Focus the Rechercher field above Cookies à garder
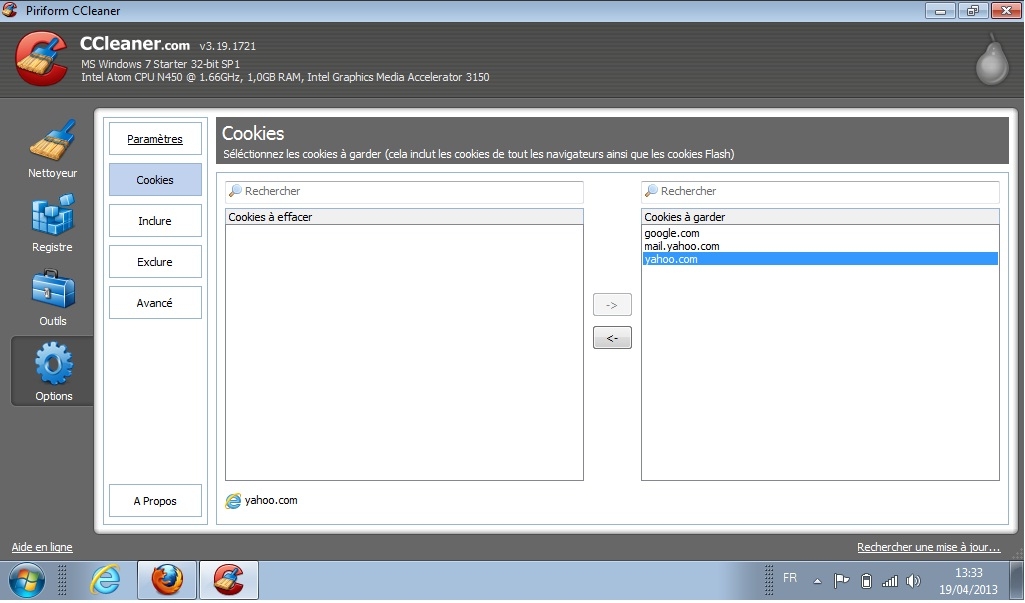Screen dimensions: 1025x603 pos(820,192)
